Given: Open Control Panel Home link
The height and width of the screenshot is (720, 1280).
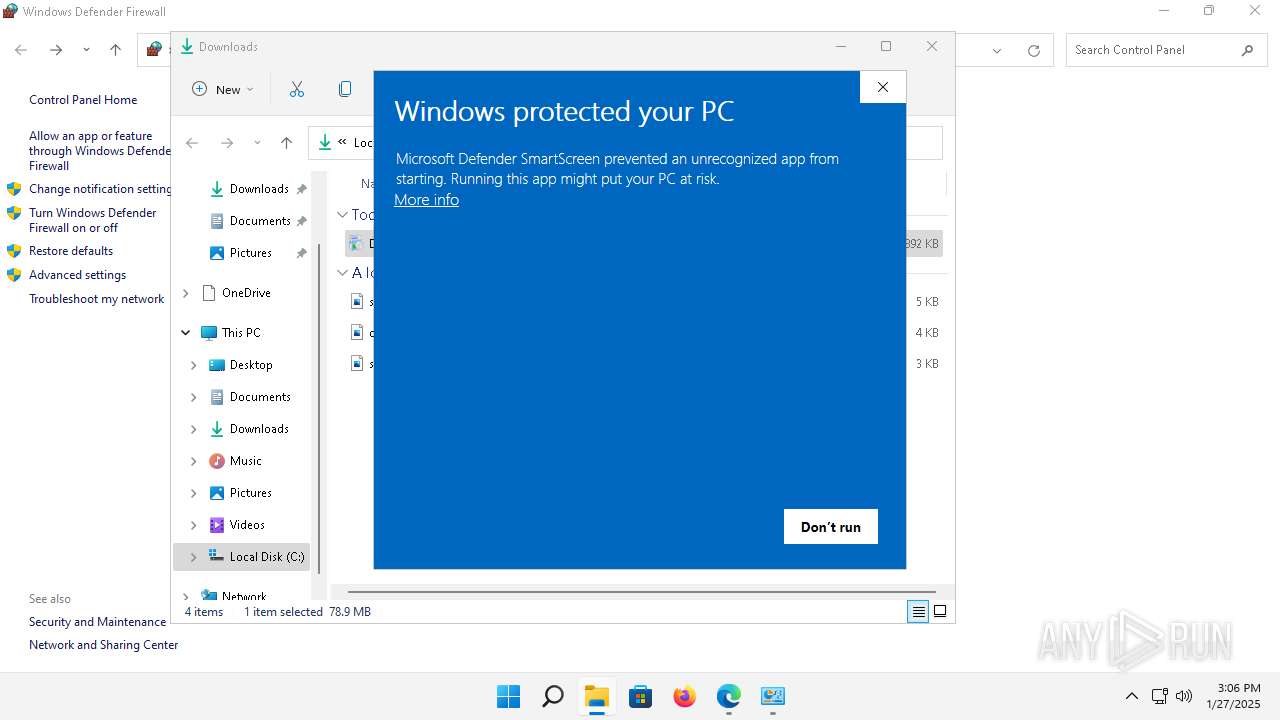Looking at the screenshot, I should tap(83, 100).
